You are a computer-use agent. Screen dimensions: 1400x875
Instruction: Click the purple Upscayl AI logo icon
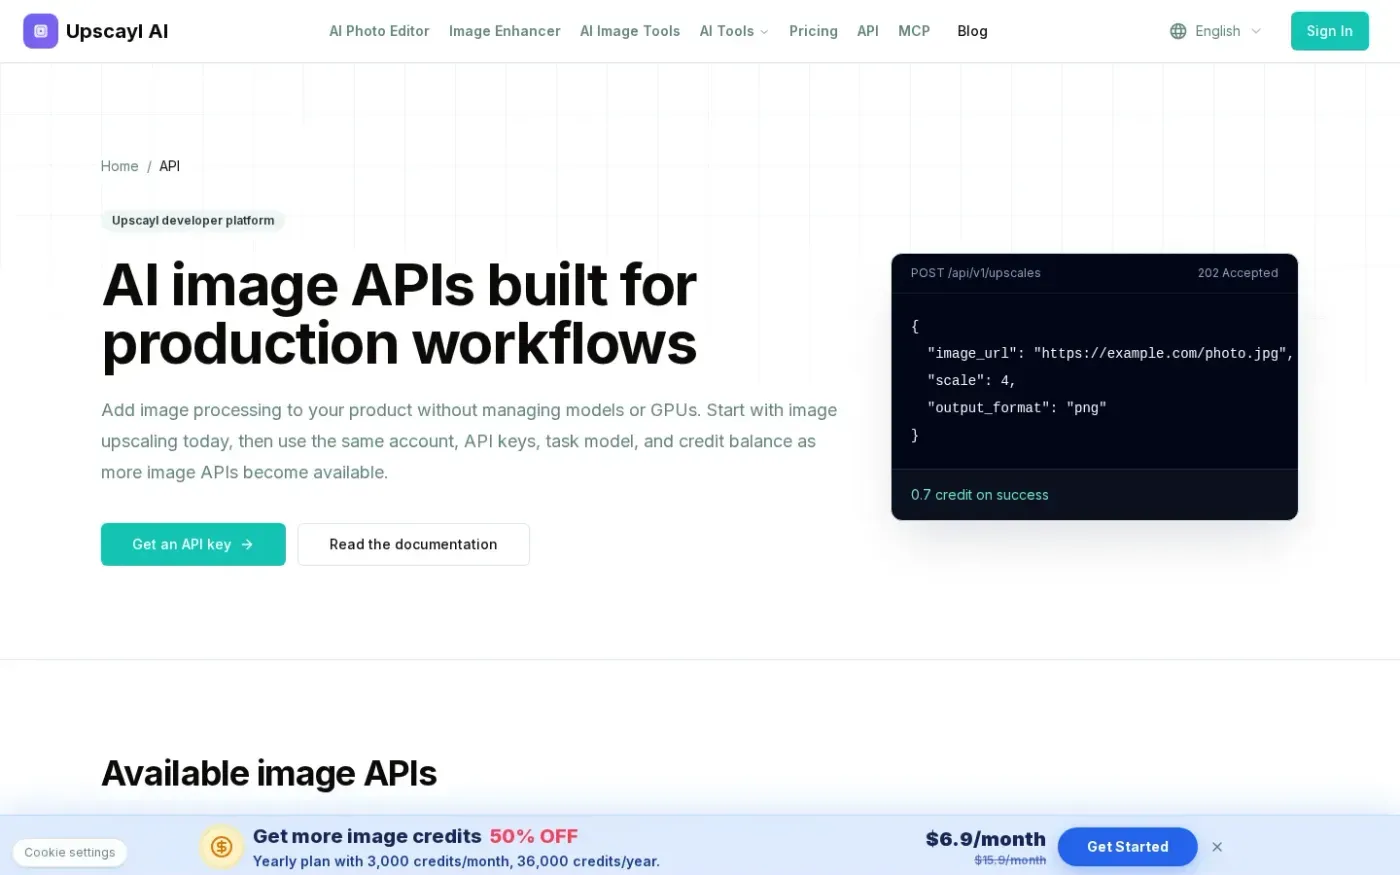(x=41, y=31)
